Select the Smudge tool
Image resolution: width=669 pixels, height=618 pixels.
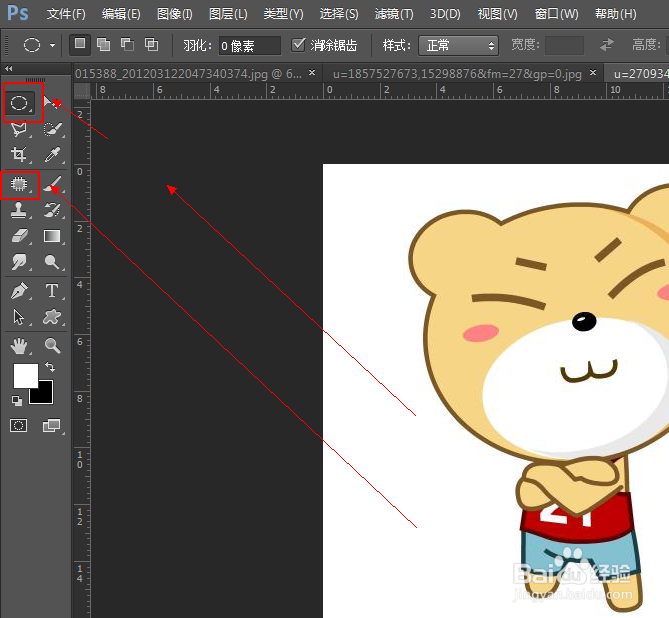pyautogui.click(x=19, y=262)
